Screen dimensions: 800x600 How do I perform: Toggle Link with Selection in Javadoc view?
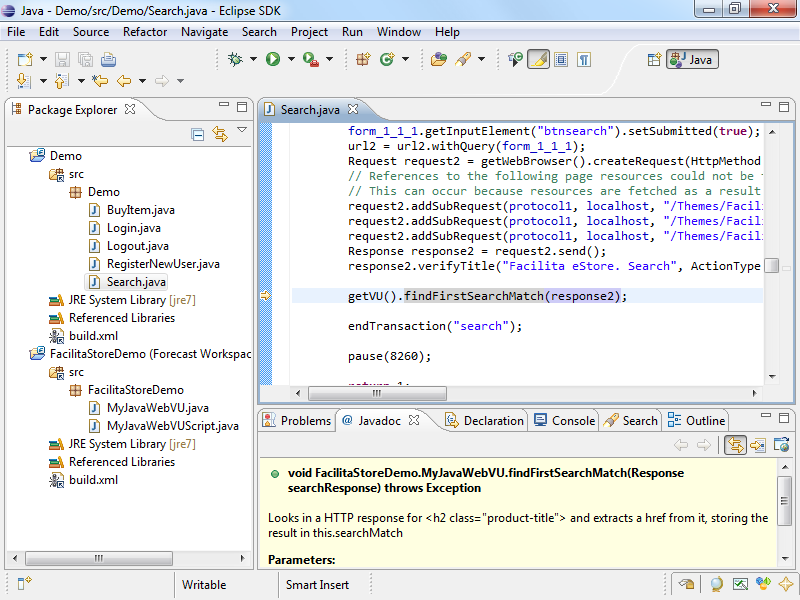point(735,445)
